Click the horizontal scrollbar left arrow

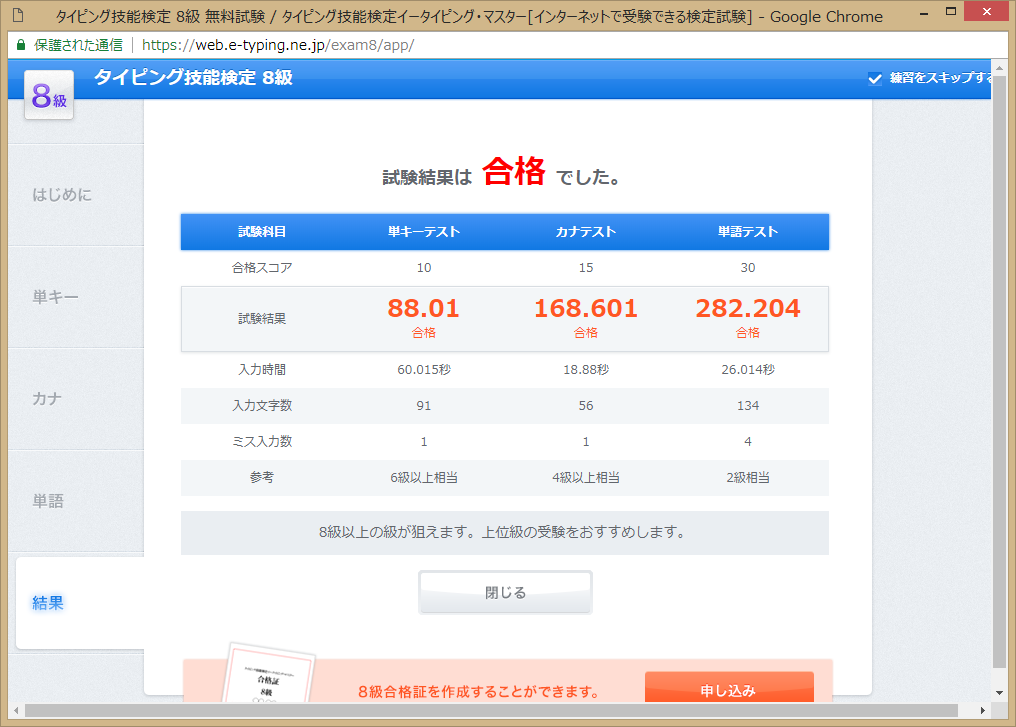(x=15, y=710)
